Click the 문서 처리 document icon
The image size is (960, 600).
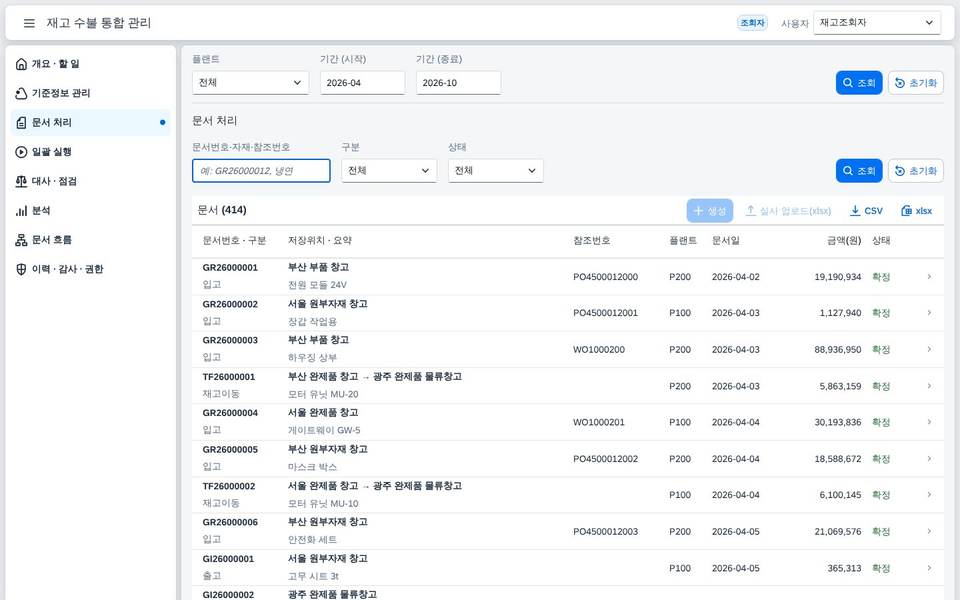[x=21, y=122]
